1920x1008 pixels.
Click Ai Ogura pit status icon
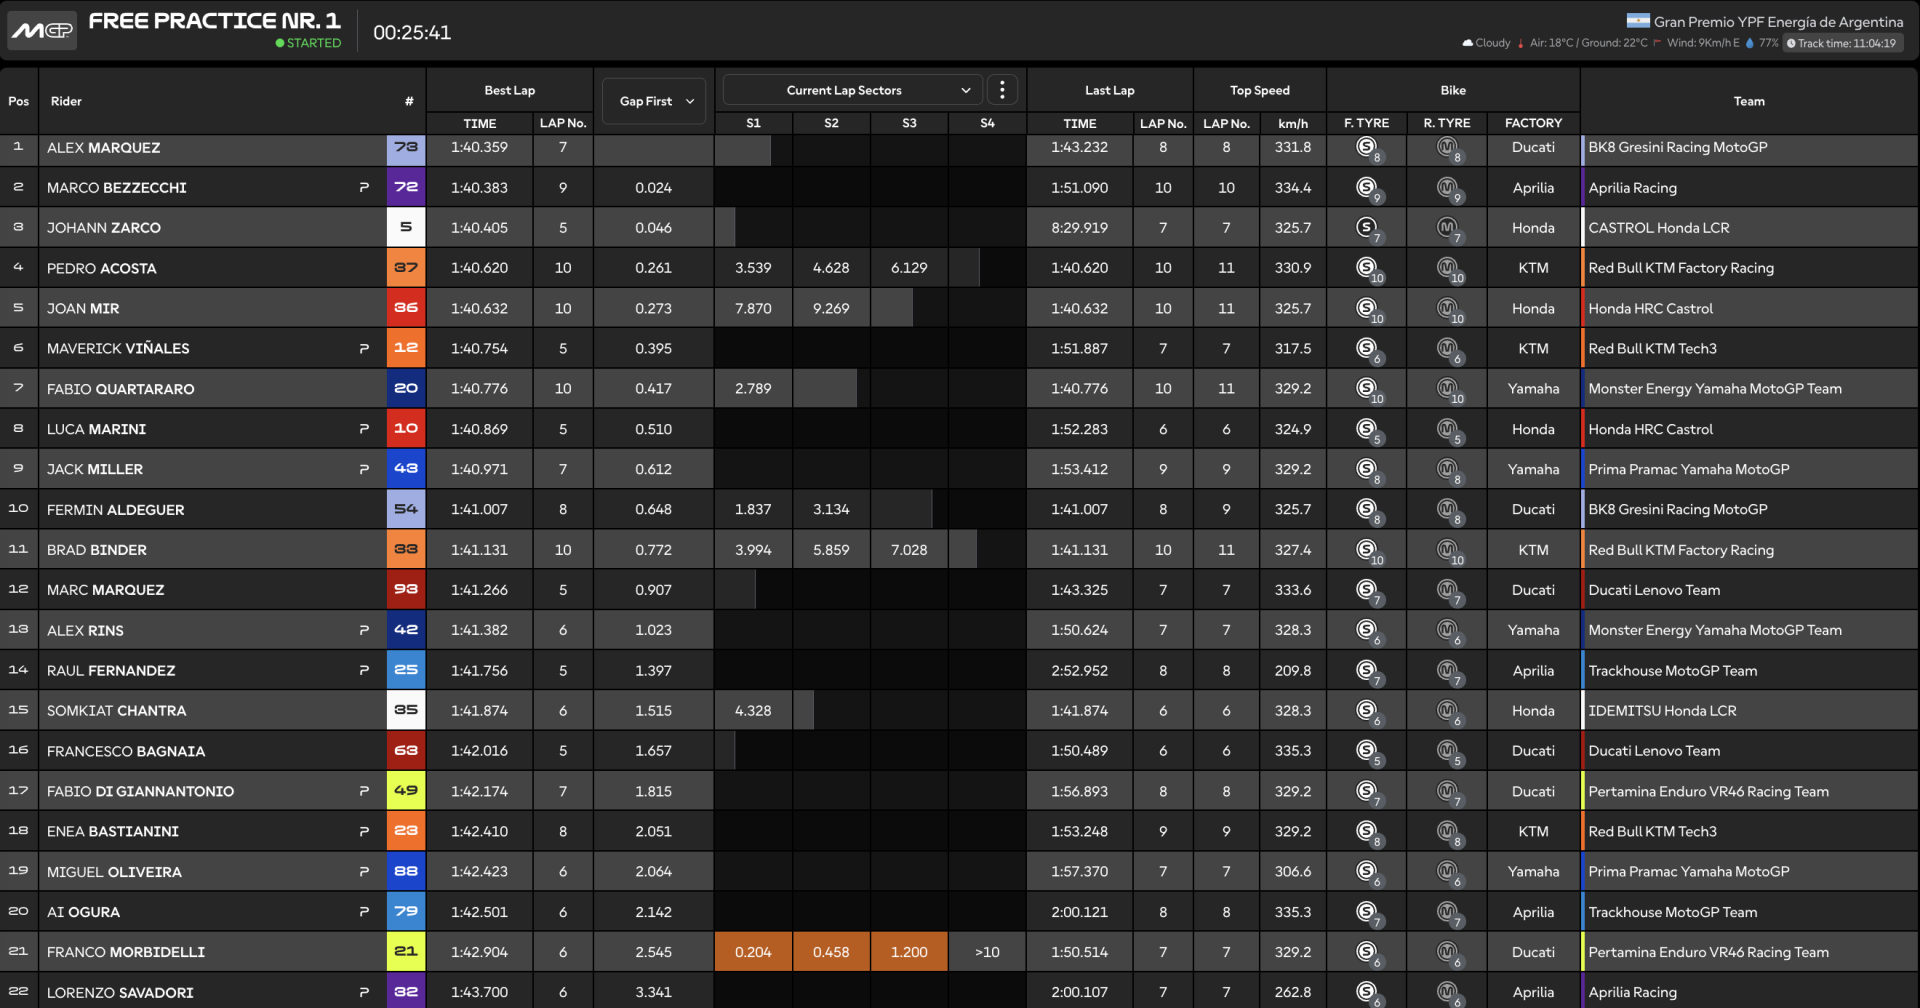click(x=364, y=912)
